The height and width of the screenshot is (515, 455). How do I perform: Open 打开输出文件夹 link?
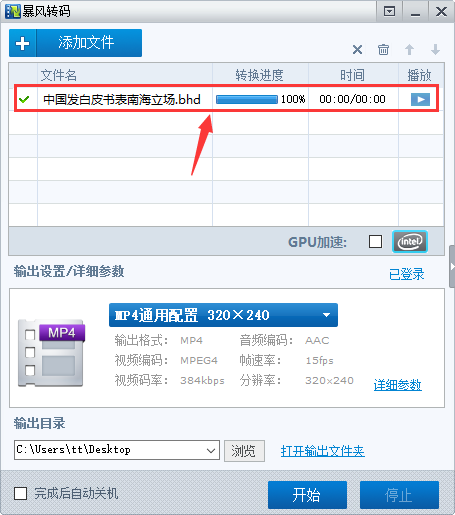pyautogui.click(x=323, y=451)
